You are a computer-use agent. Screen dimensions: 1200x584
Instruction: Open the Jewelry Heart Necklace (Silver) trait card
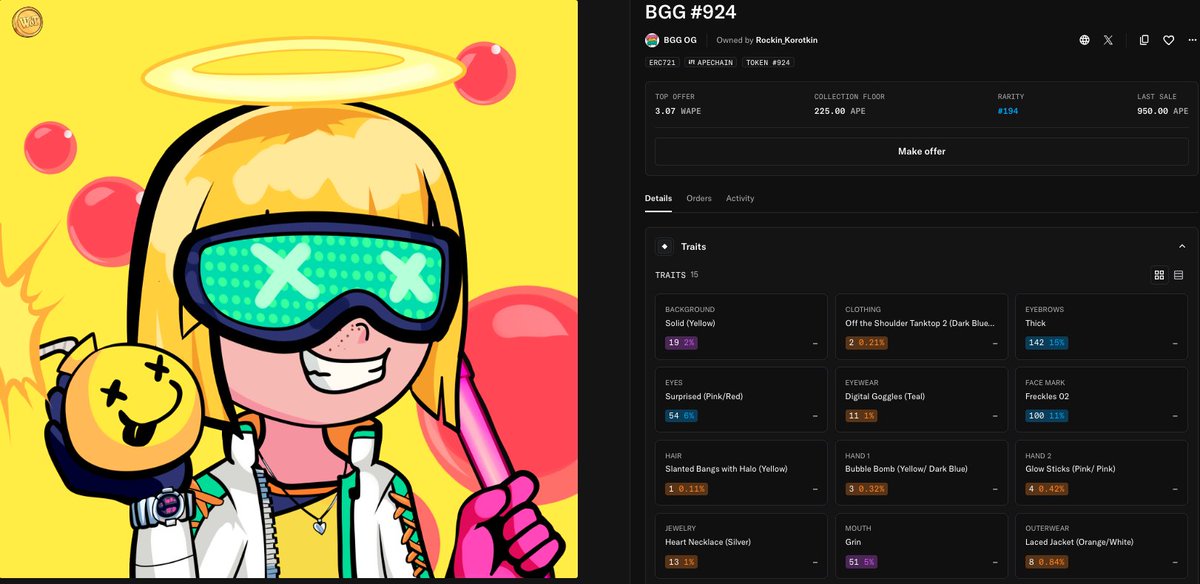tap(741, 545)
